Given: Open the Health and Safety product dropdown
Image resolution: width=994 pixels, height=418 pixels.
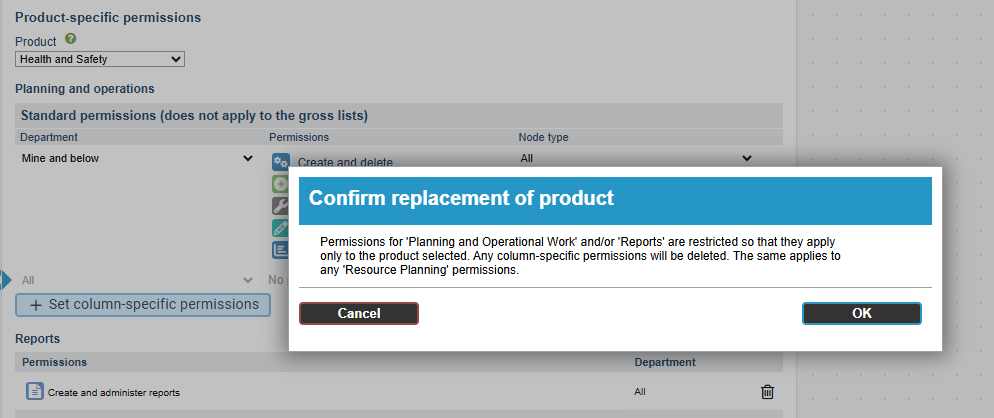Looking at the screenshot, I should coord(100,59).
